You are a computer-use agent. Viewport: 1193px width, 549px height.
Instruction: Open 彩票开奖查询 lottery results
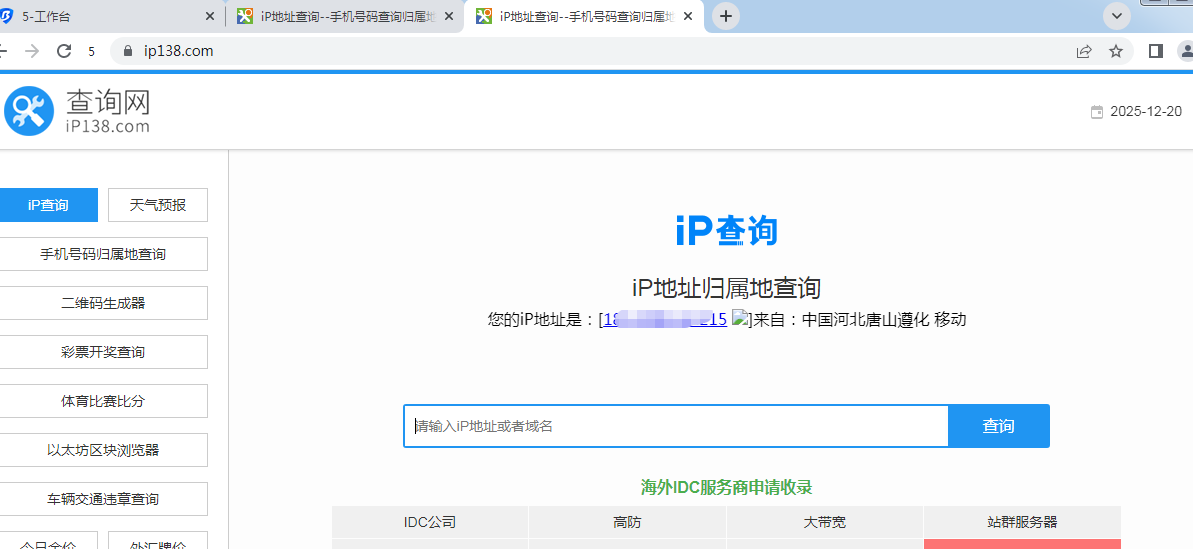(x=103, y=352)
